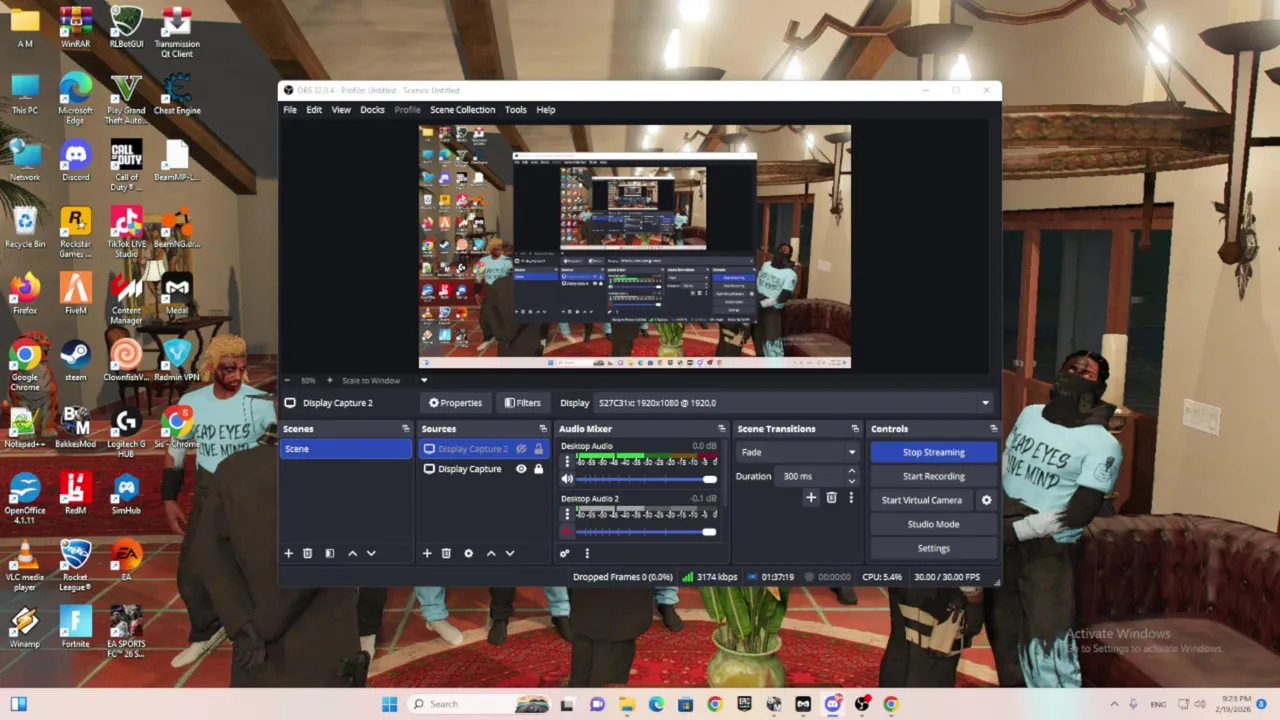Zoom in preview plus button

point(328,380)
